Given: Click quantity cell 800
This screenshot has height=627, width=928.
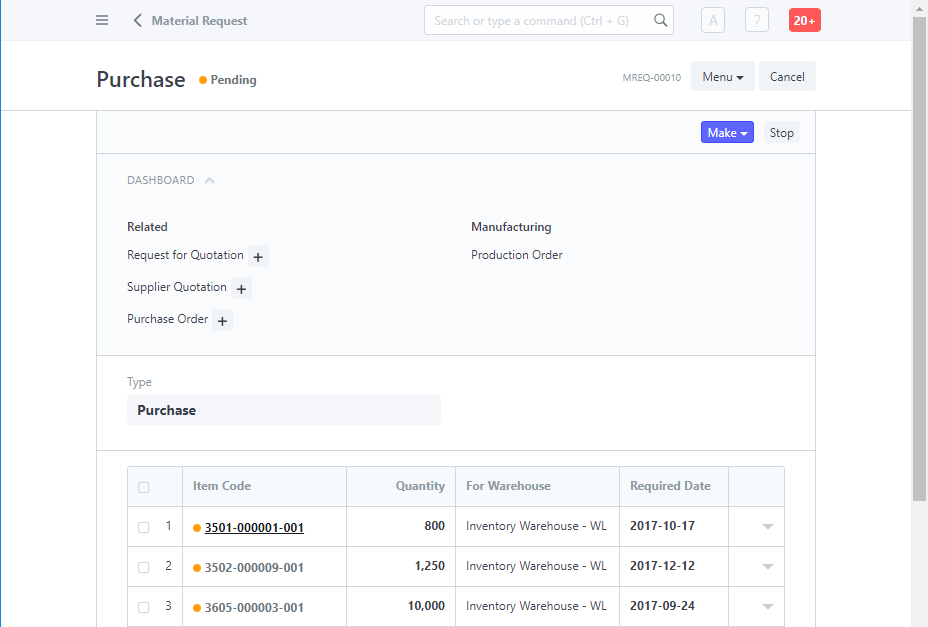Looking at the screenshot, I should [401, 526].
